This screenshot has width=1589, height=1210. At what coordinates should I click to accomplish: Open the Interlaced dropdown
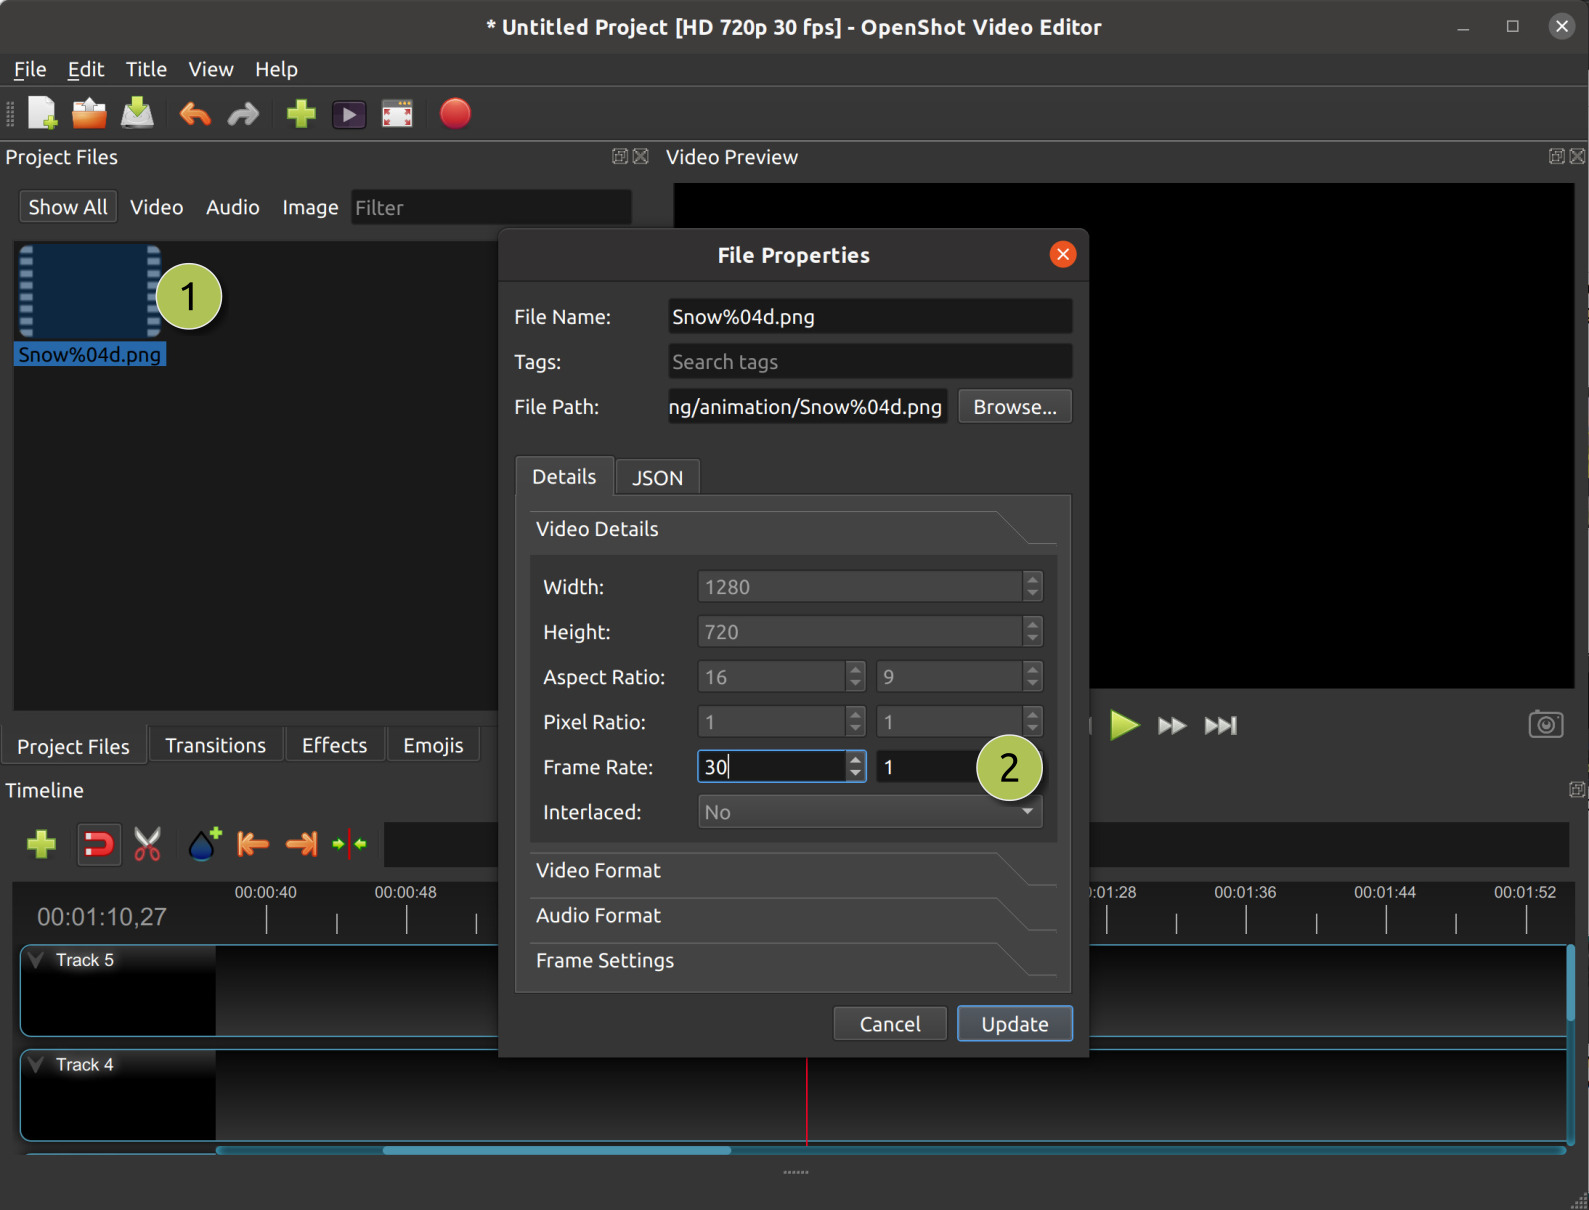coord(869,812)
